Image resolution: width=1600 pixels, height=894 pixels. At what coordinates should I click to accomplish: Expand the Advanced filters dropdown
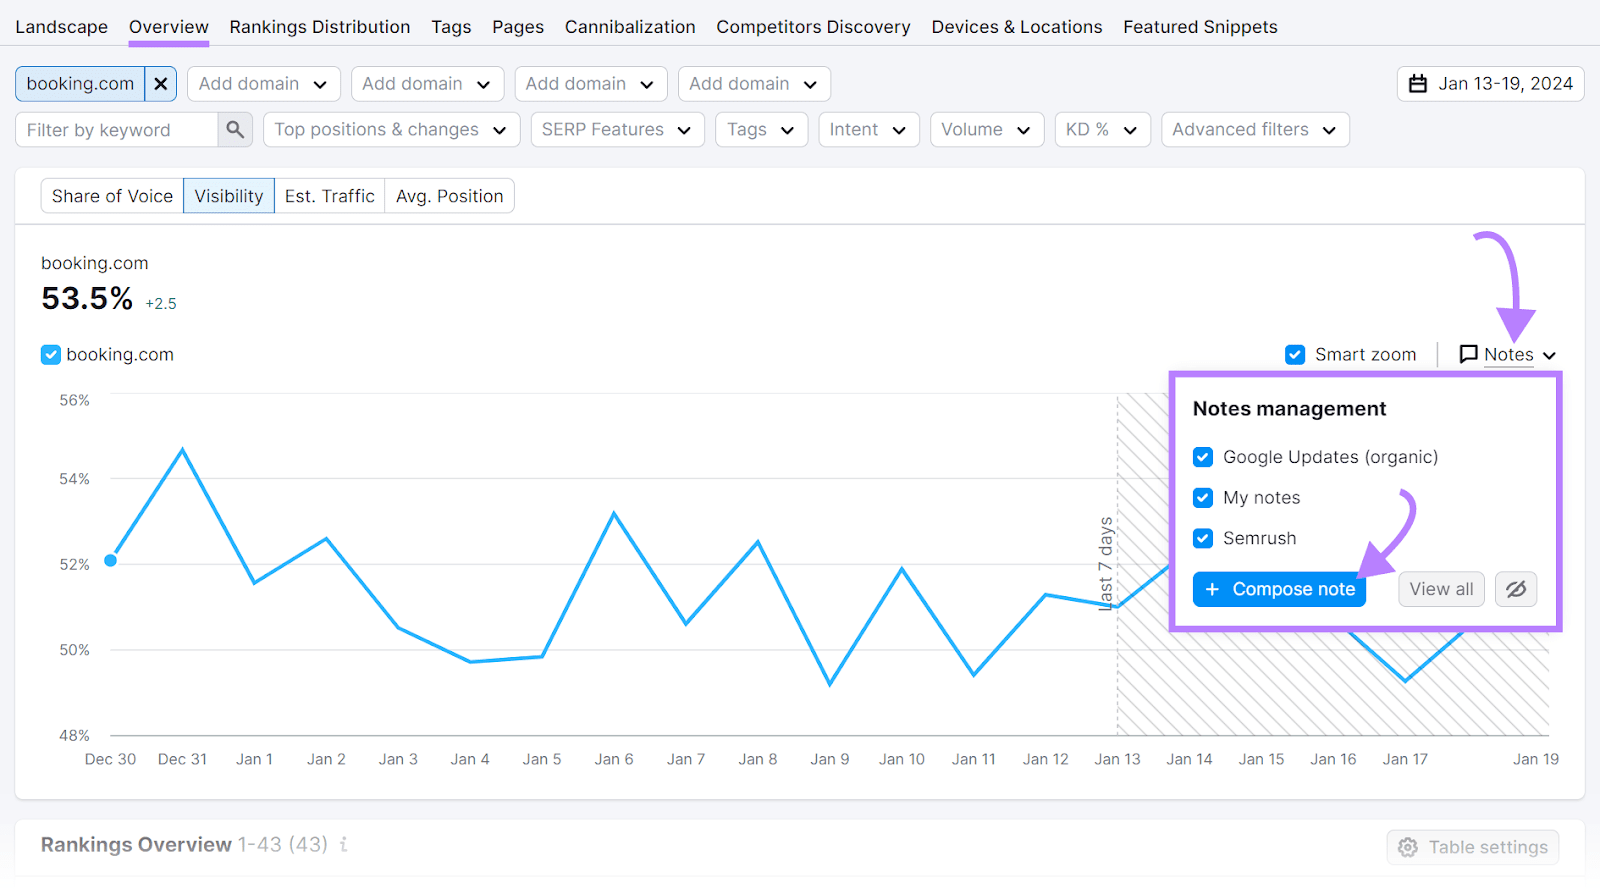1254,130
